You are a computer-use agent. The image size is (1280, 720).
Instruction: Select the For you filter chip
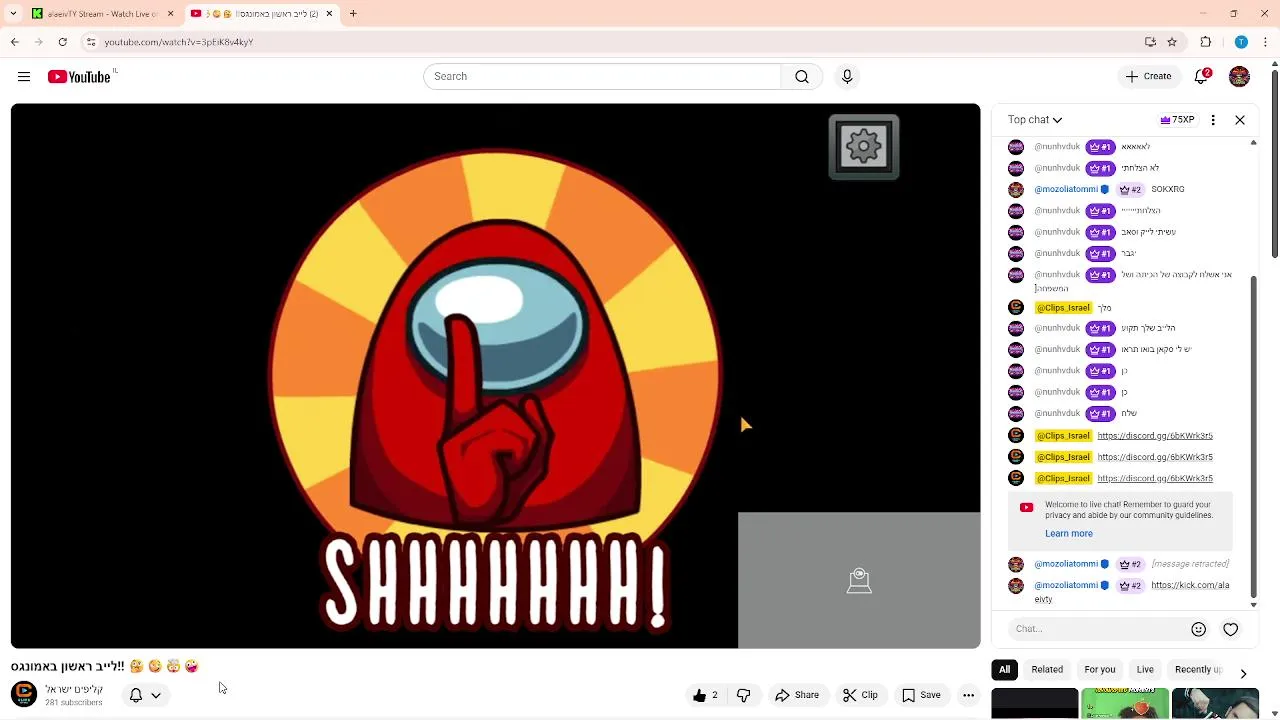pyautogui.click(x=1100, y=670)
